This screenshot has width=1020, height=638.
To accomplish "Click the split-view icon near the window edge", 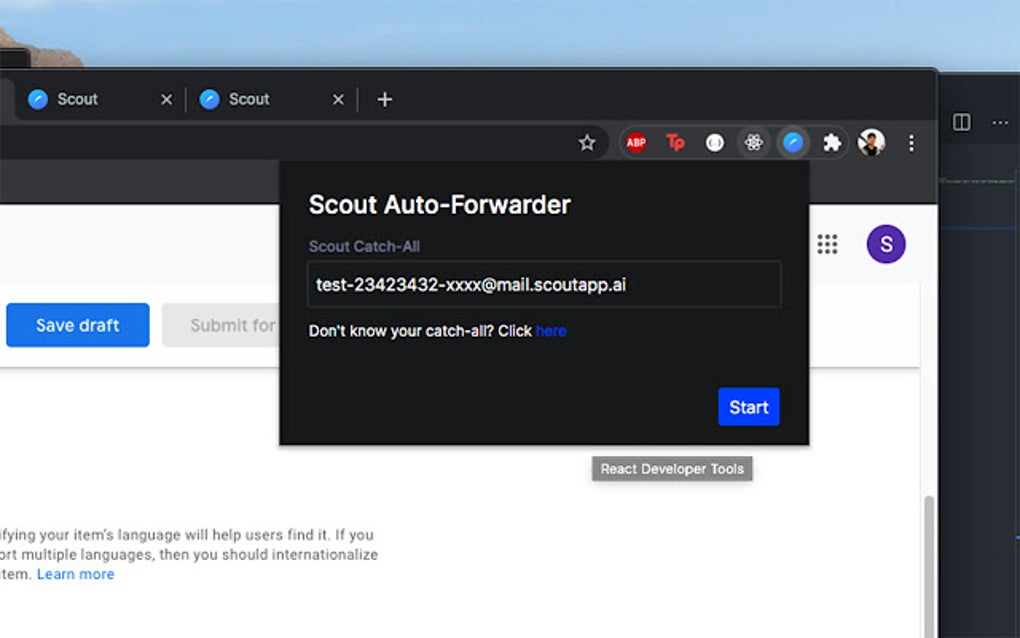I will coord(961,122).
